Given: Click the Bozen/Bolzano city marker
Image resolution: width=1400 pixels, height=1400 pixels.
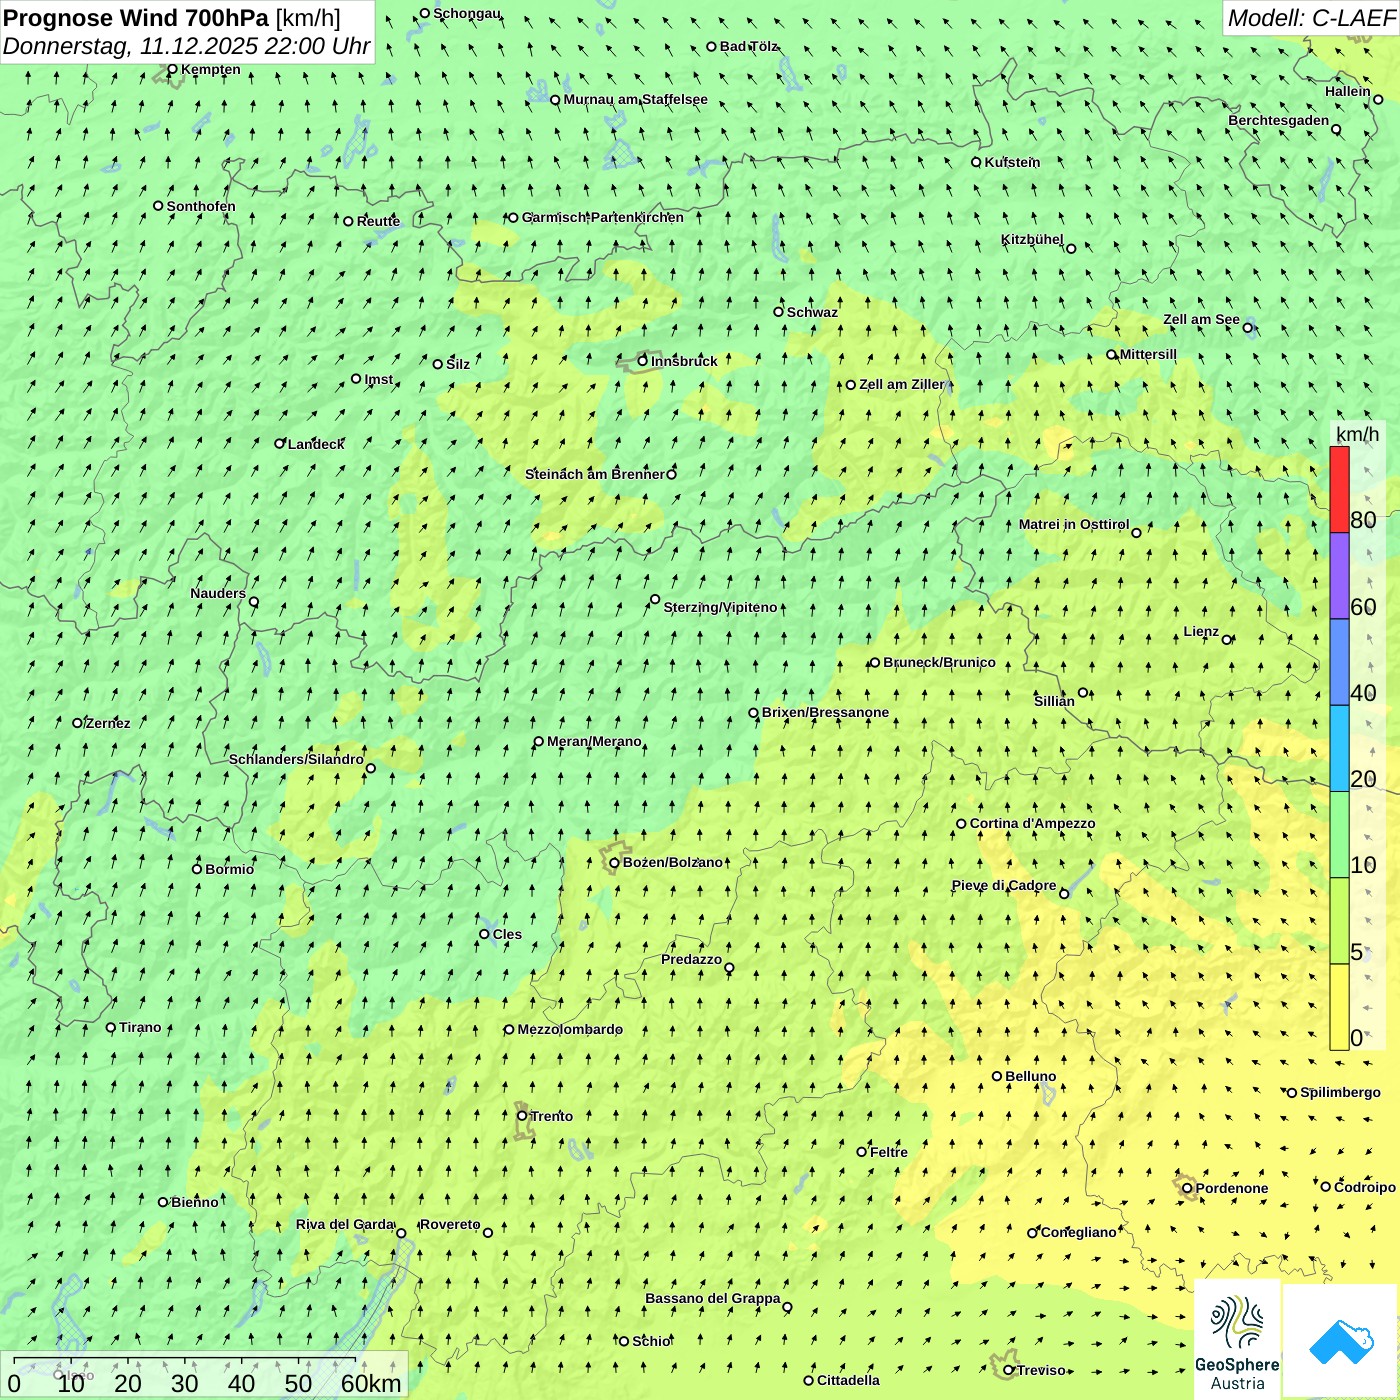Looking at the screenshot, I should point(614,863).
